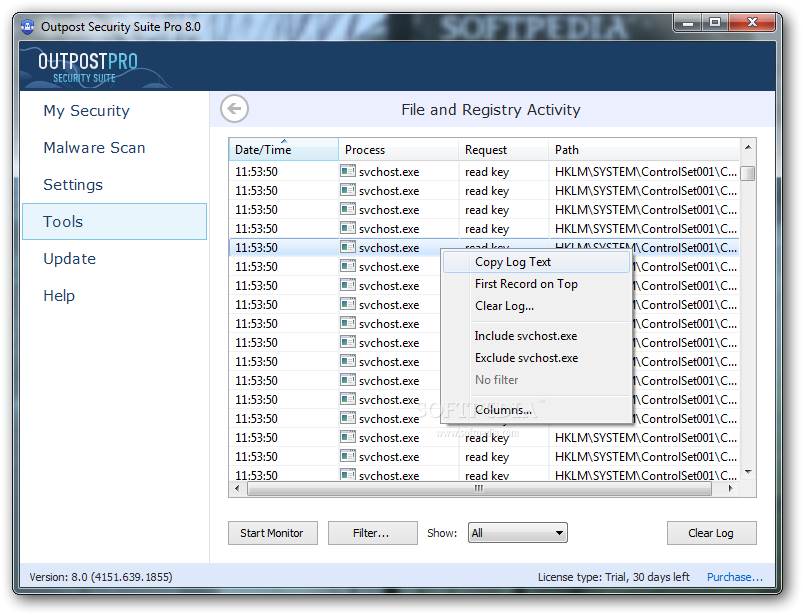Follow the Purchase... link
Image resolution: width=803 pixels, height=615 pixels.
[734, 577]
